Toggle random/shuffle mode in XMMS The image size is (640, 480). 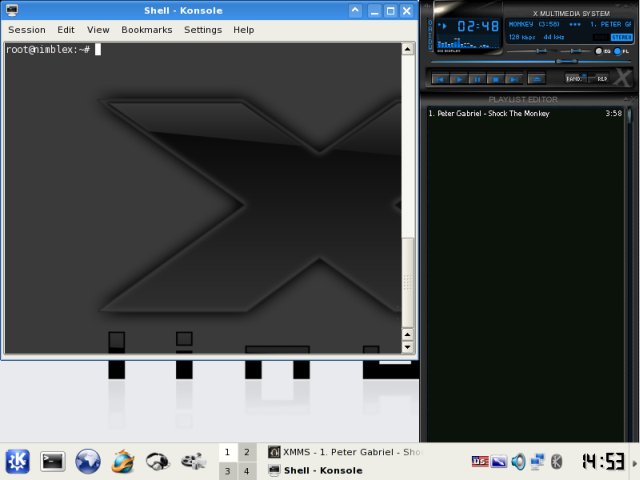pos(576,78)
